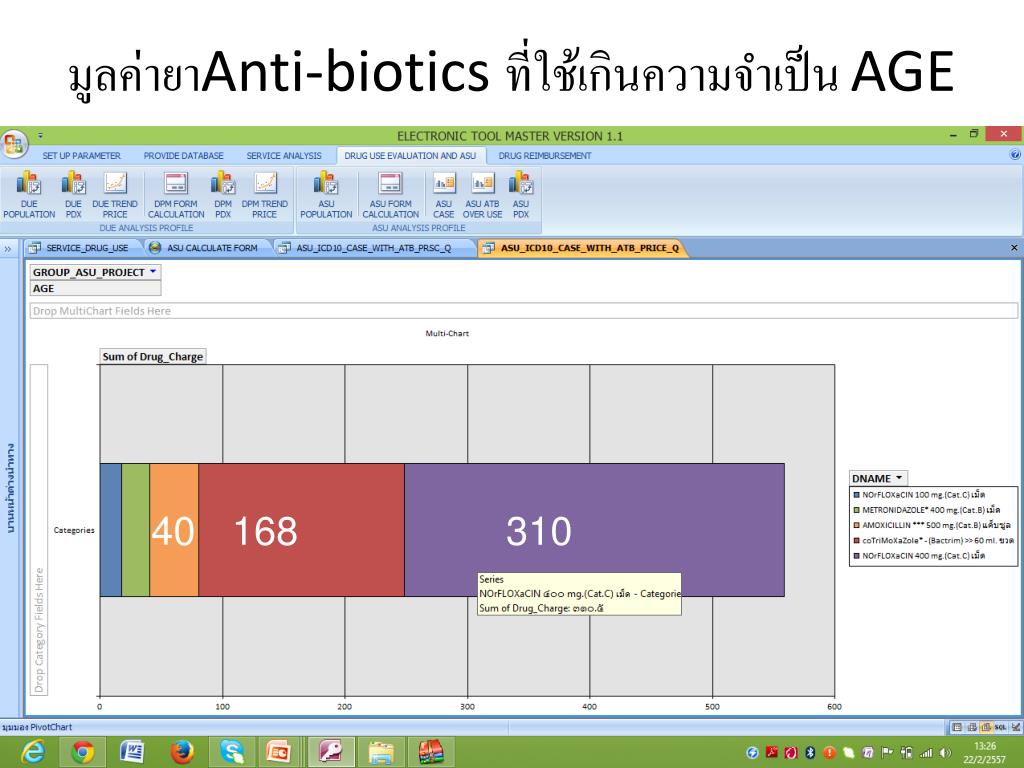Viewport: 1024px width, 768px height.
Task: Open Google Chrome from taskbar
Action: (82, 752)
